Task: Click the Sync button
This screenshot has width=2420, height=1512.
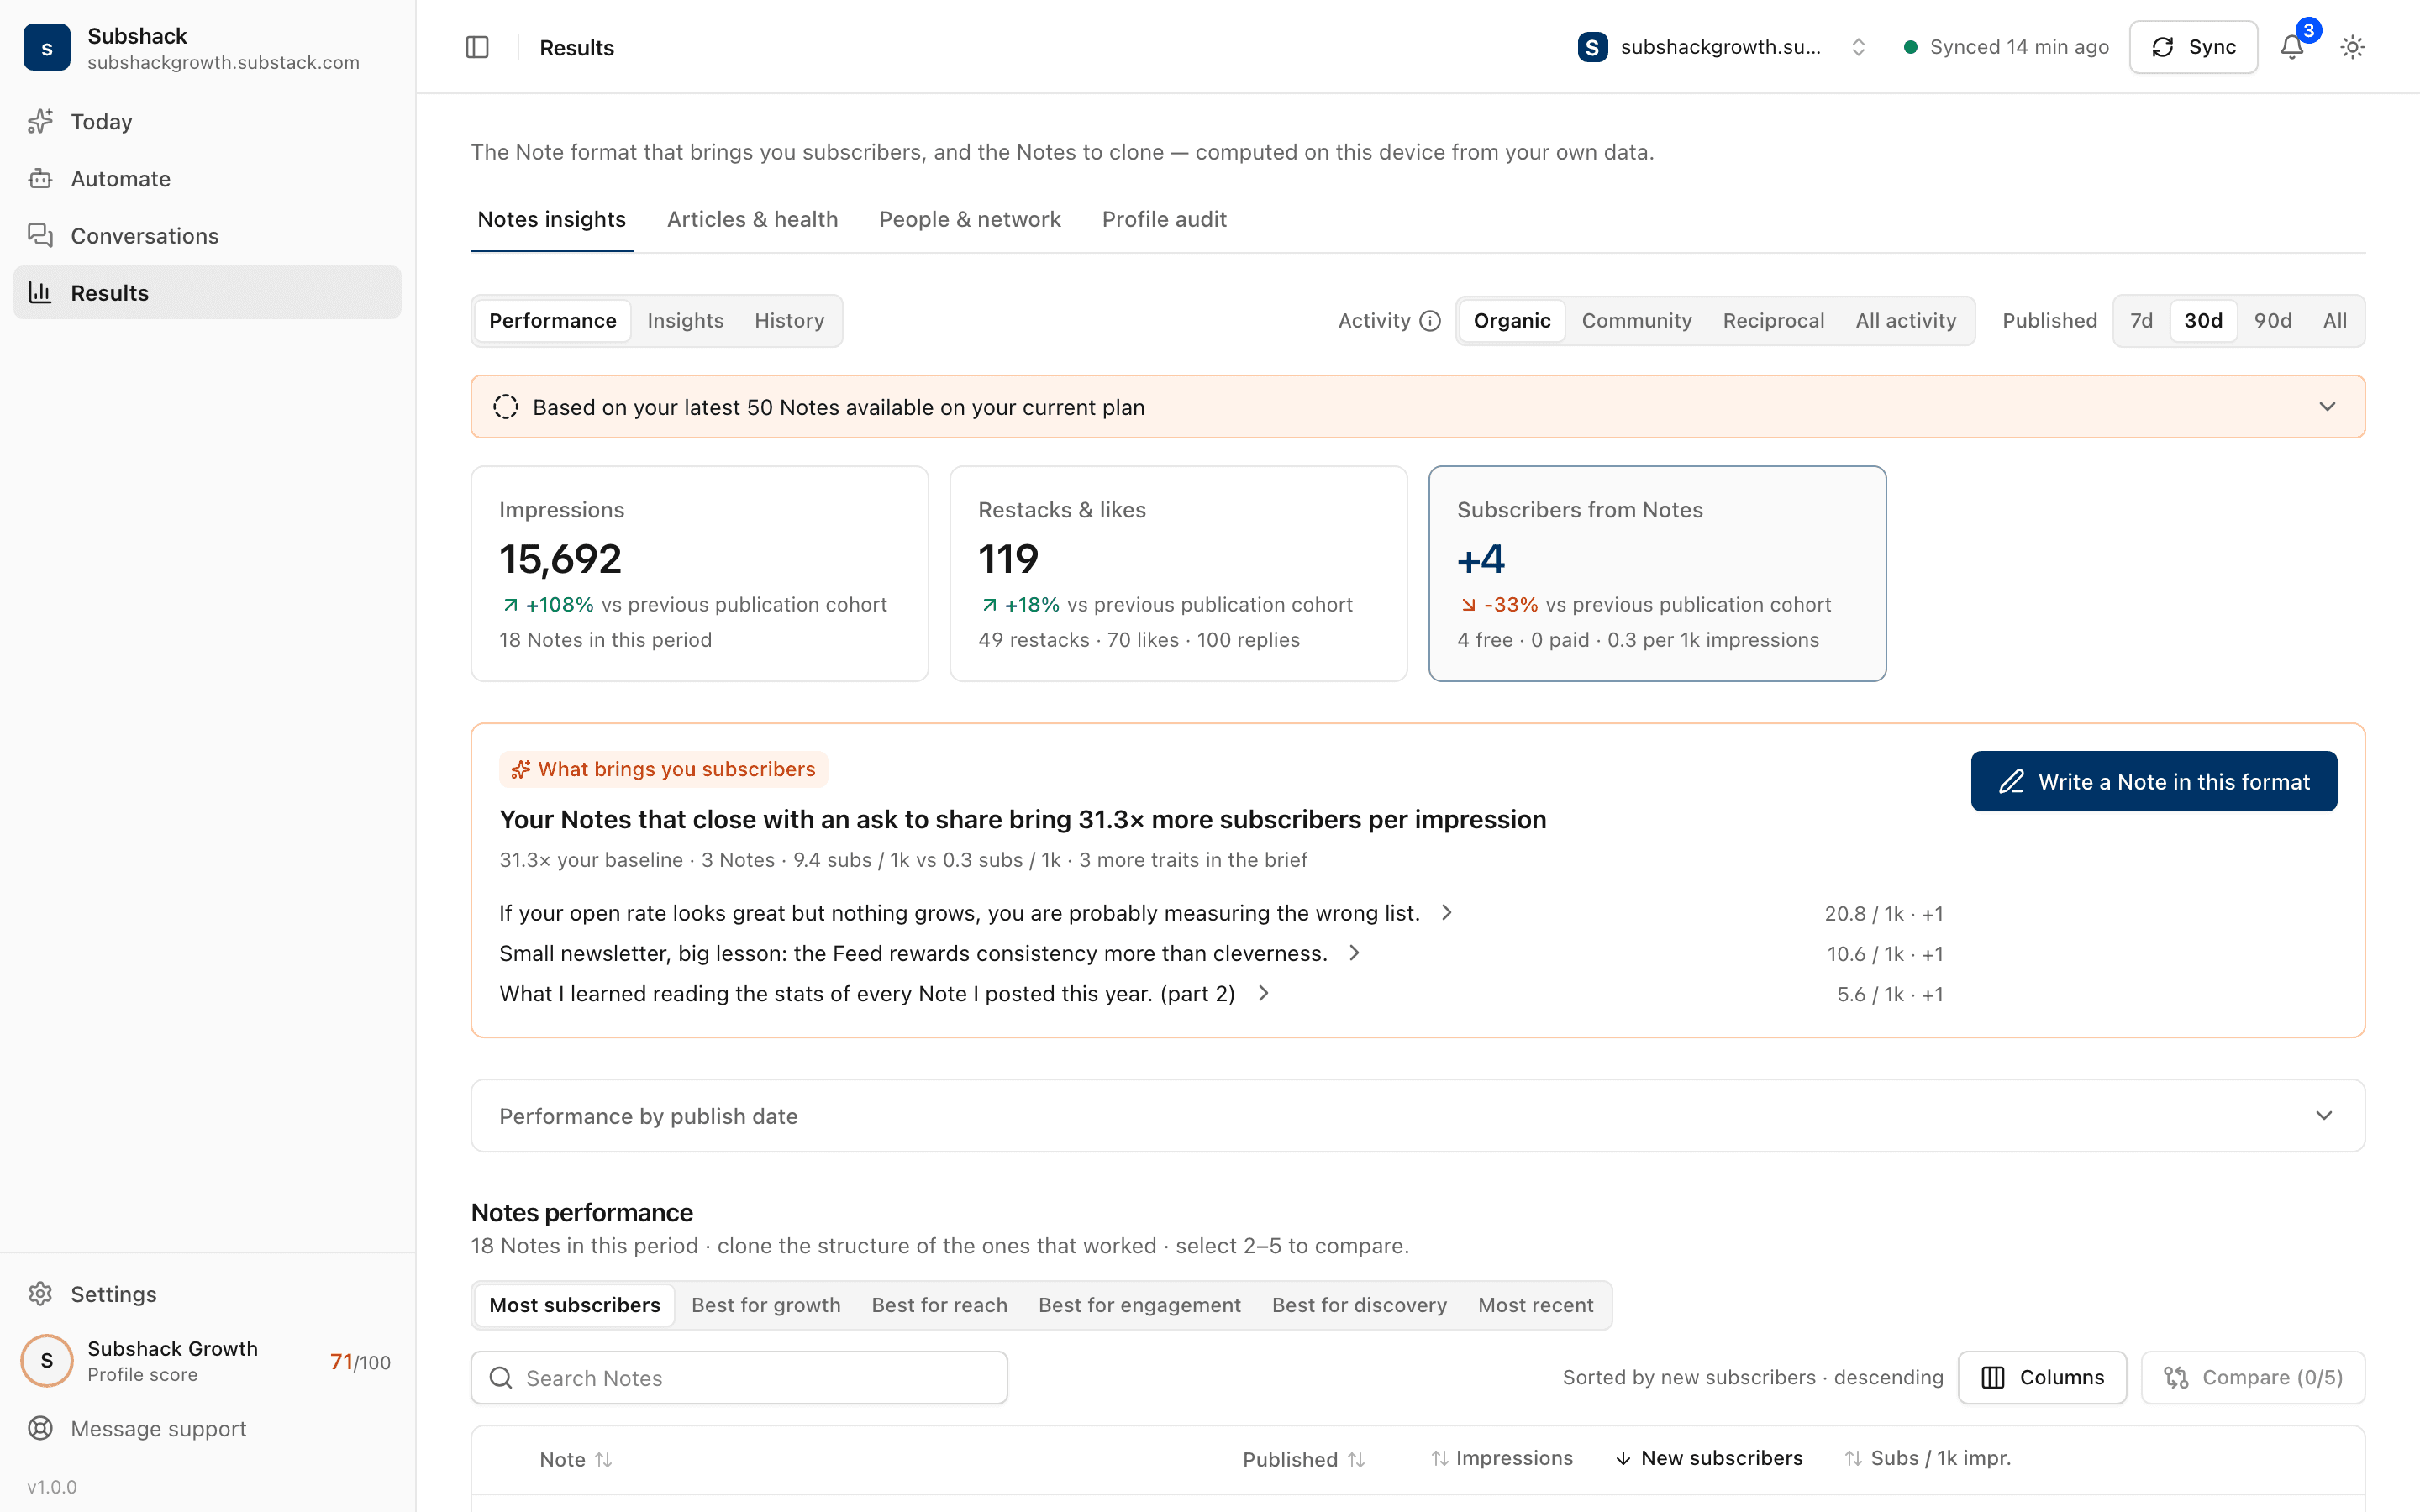Action: [2192, 47]
